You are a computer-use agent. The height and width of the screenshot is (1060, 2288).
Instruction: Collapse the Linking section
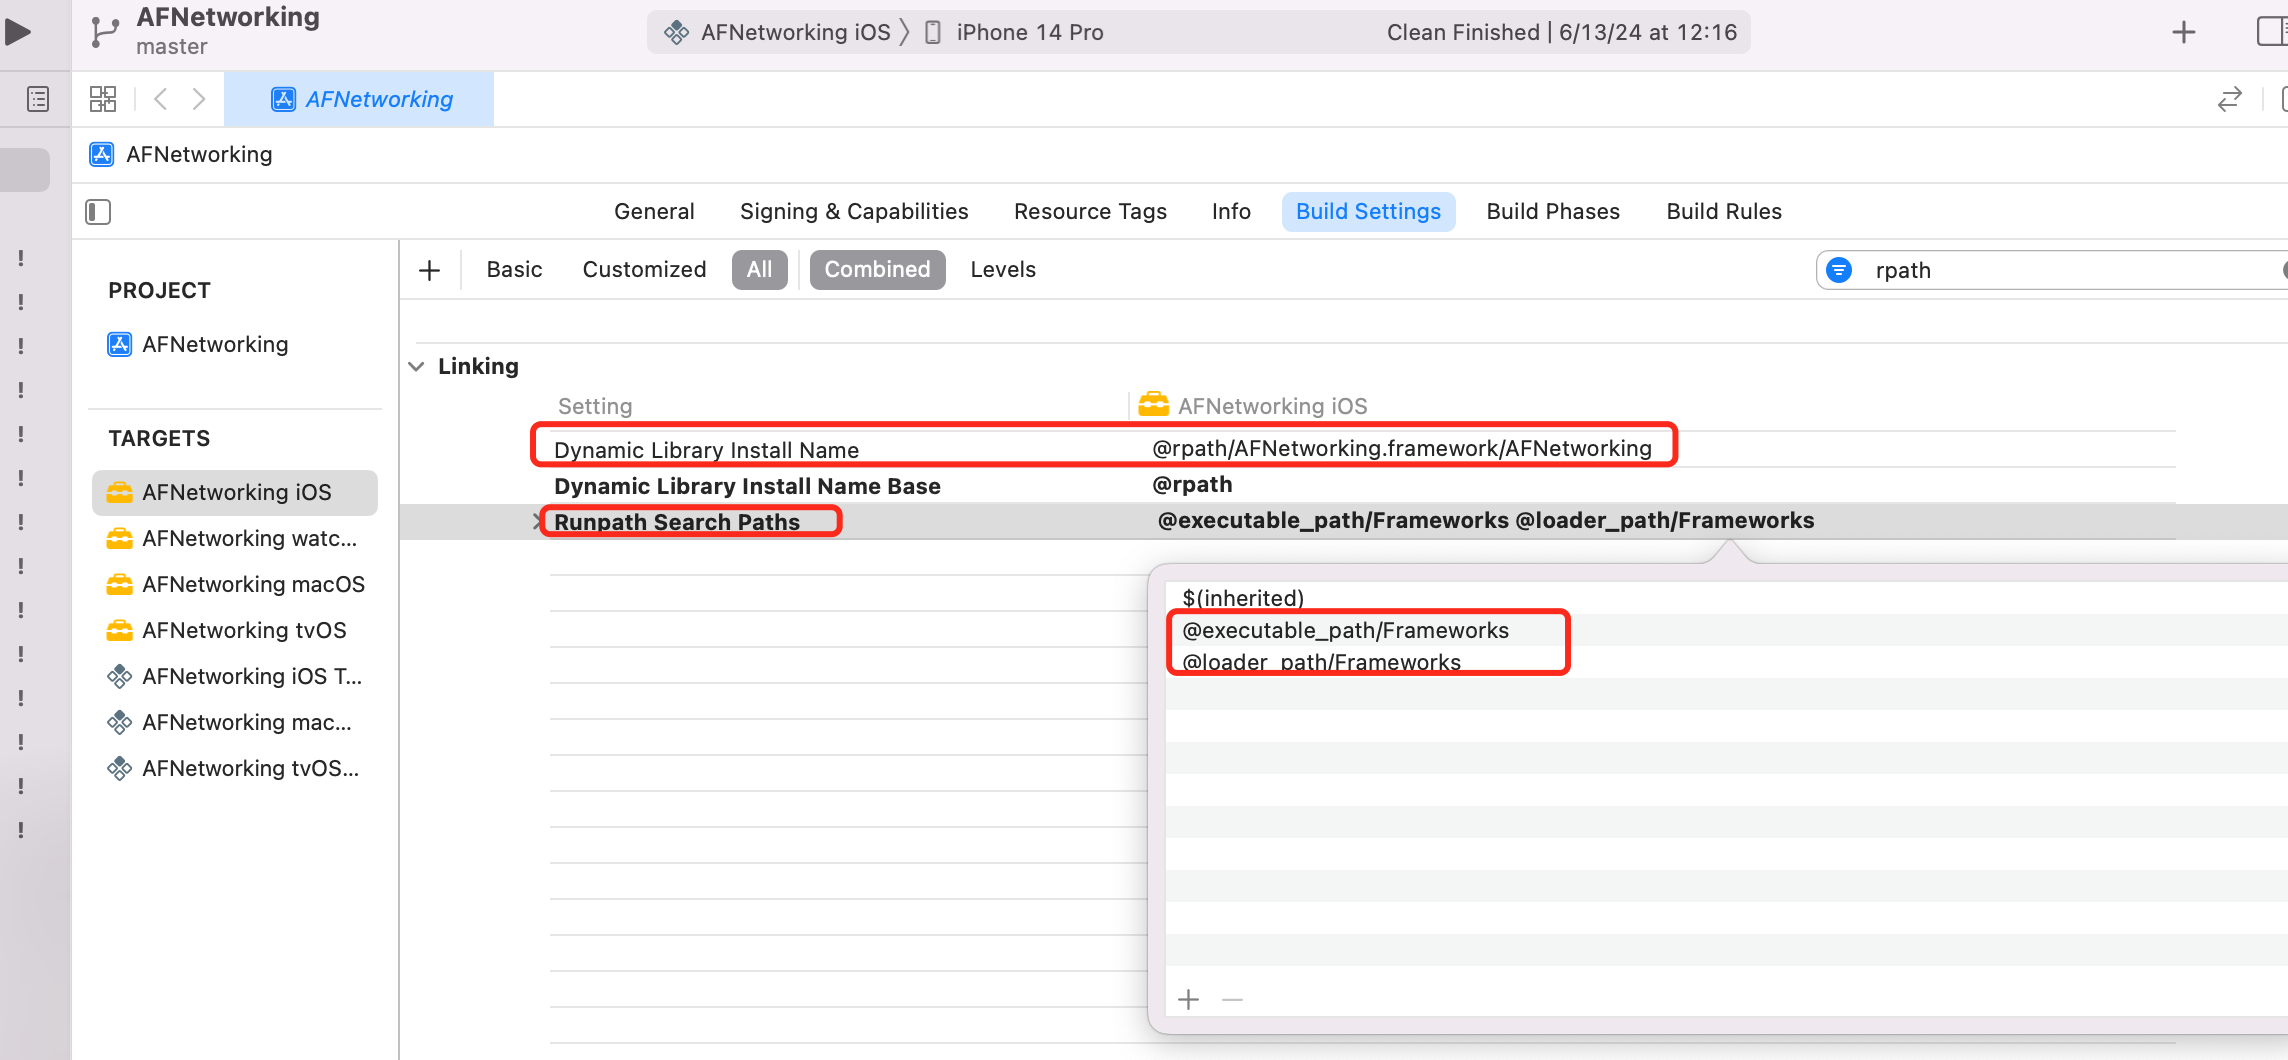point(417,366)
